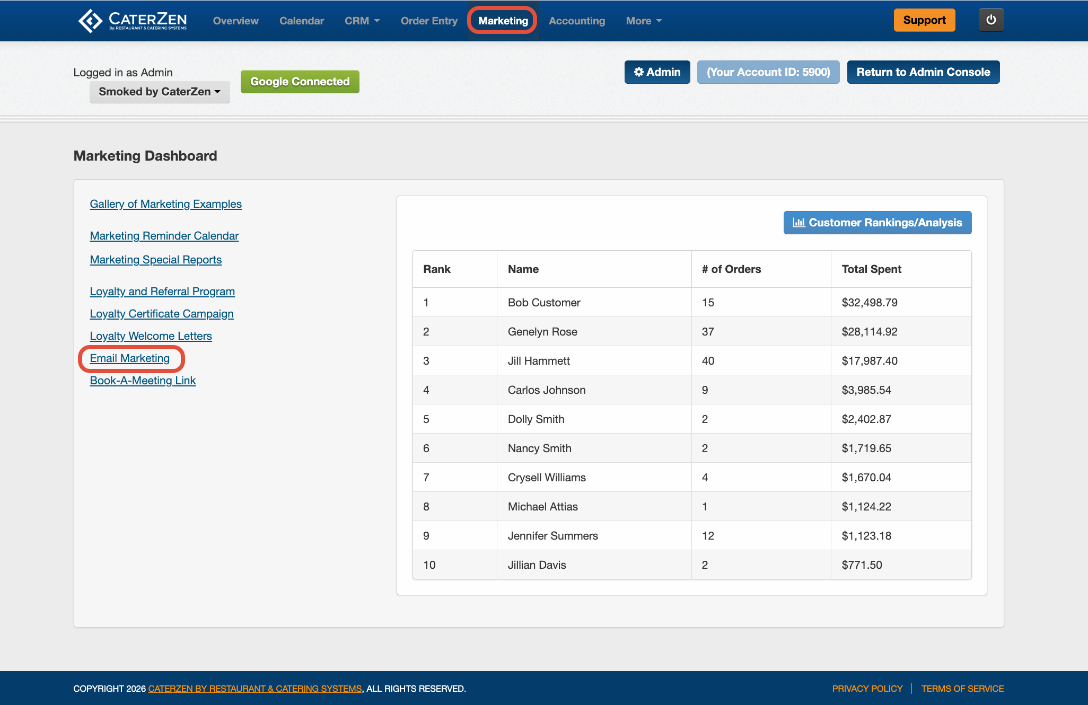
Task: Expand the CRM dropdown menu
Action: 362,21
